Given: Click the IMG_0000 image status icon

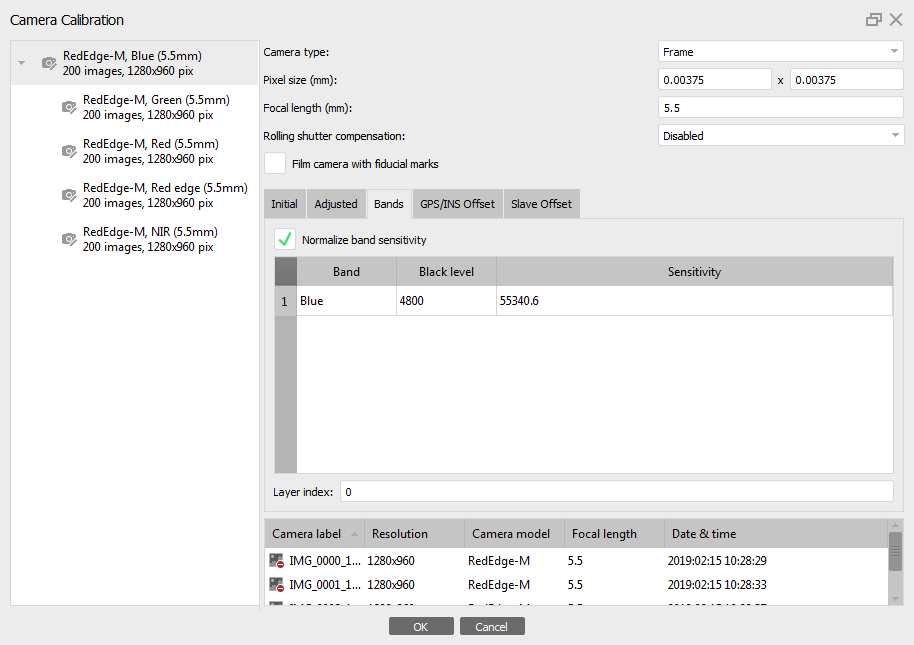Looking at the screenshot, I should (276, 561).
